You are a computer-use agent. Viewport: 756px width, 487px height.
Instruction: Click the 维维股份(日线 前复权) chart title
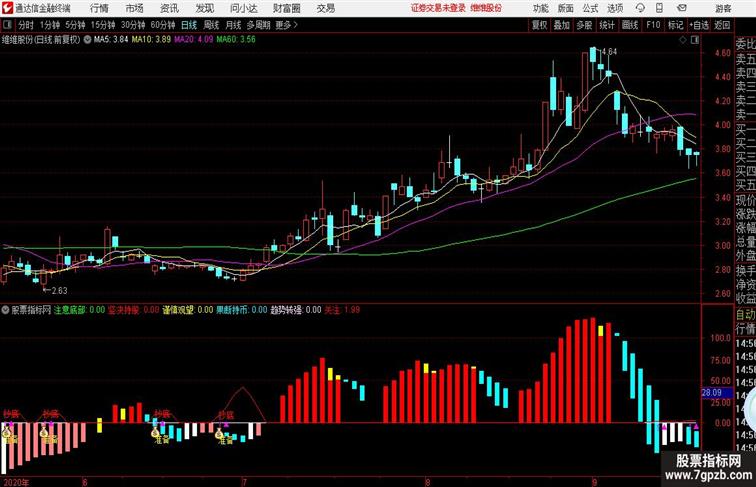point(41,40)
